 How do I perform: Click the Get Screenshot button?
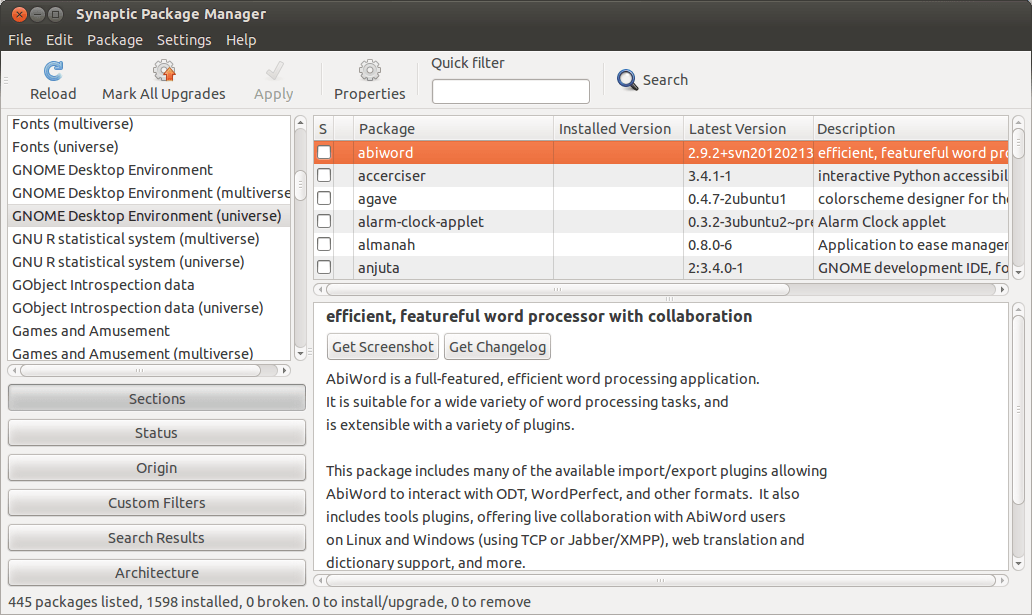tap(382, 346)
